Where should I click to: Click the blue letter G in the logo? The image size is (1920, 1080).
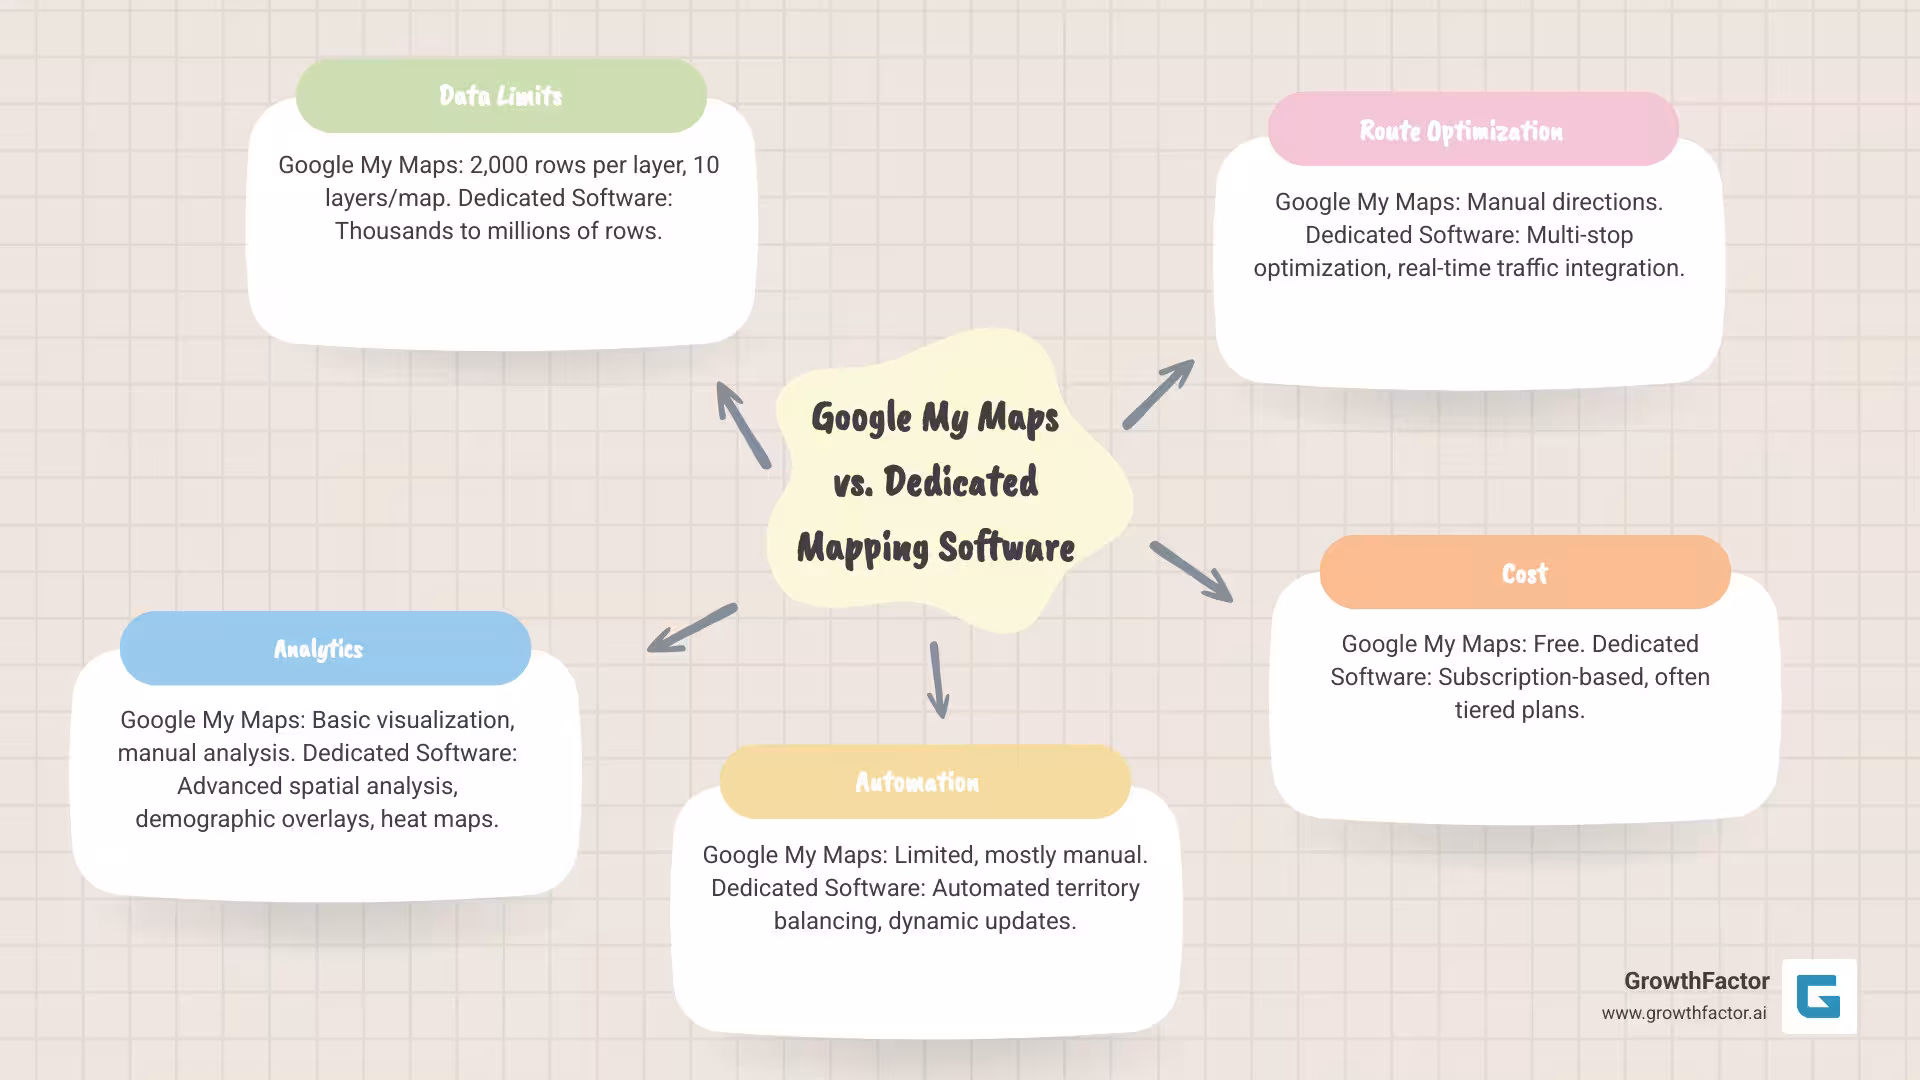tap(1819, 996)
